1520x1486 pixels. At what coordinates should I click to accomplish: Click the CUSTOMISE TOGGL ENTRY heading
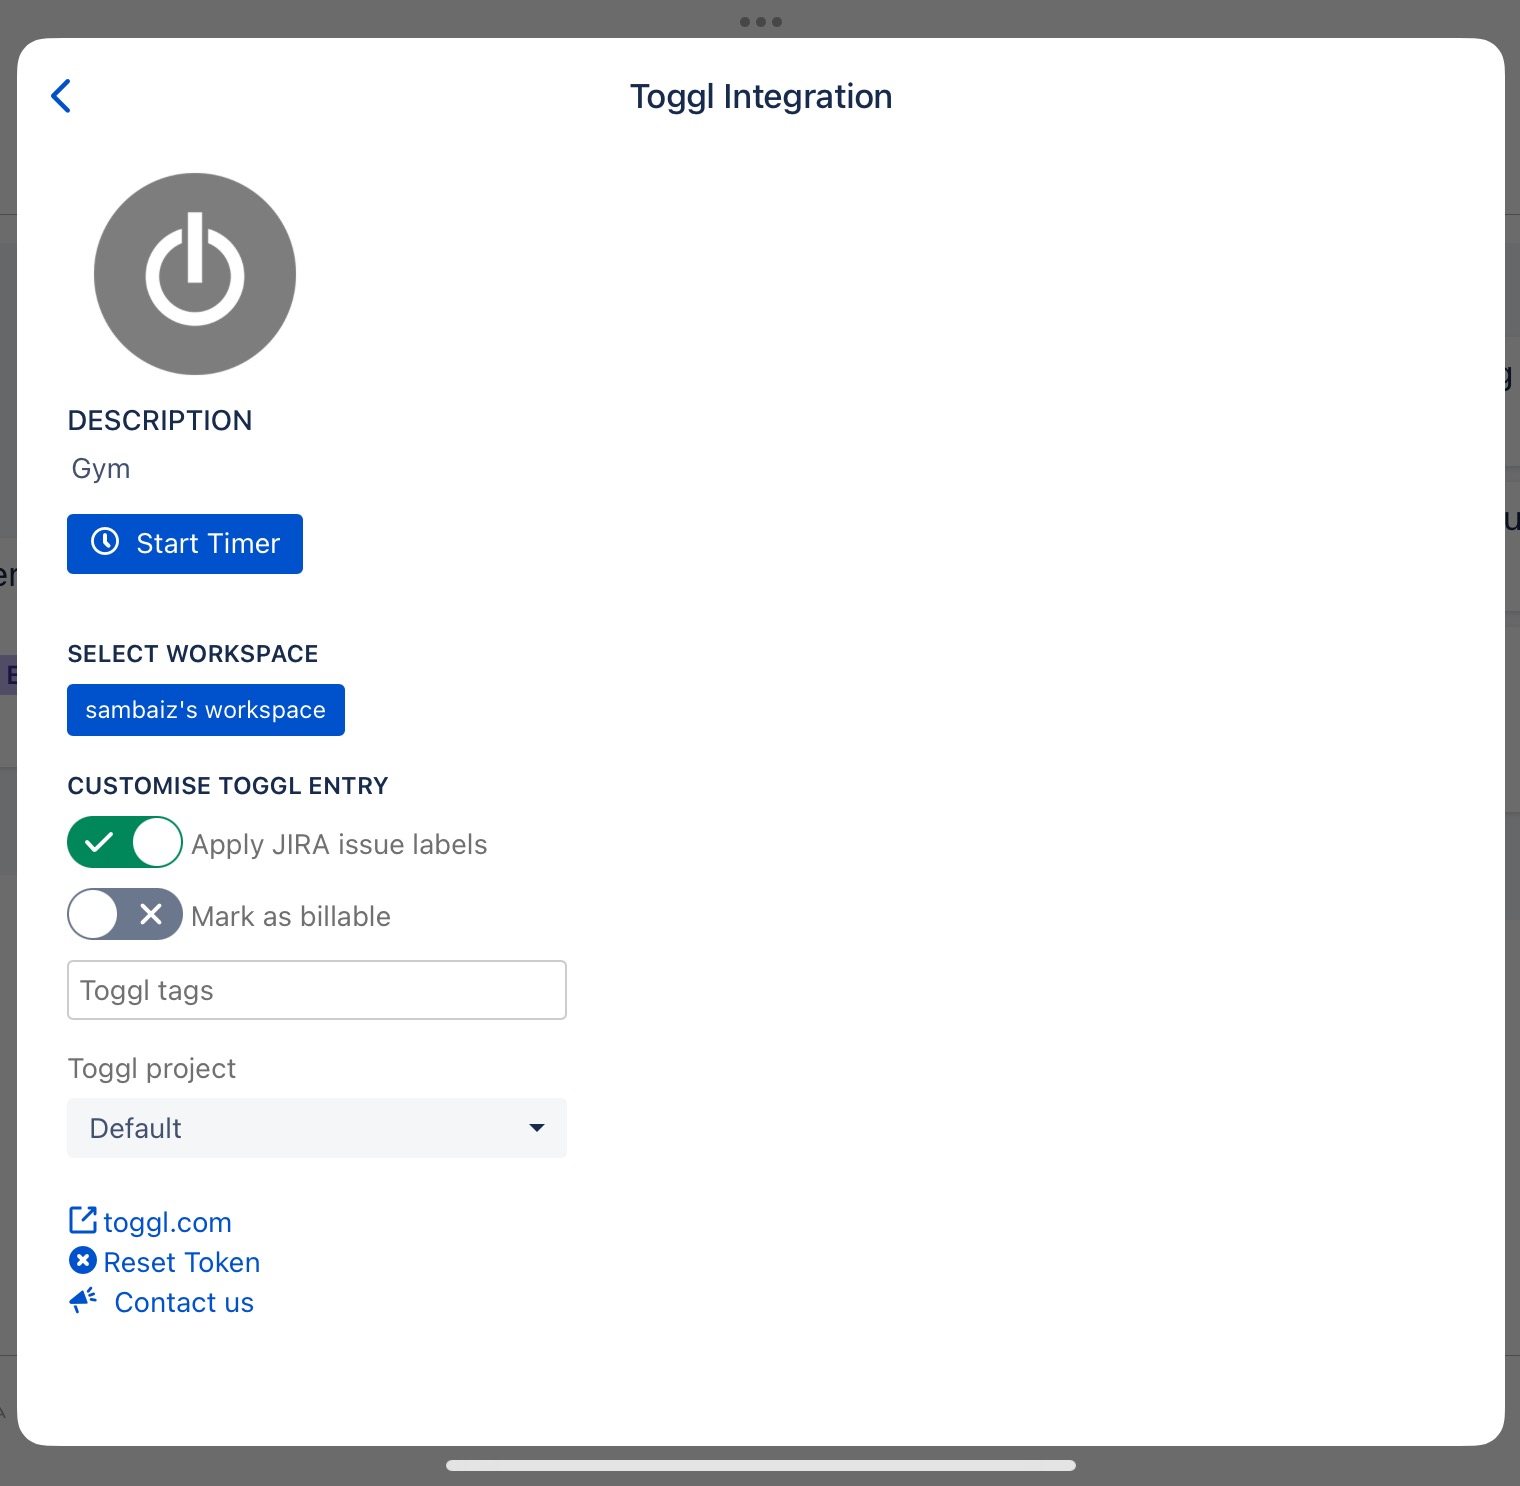[x=228, y=786]
